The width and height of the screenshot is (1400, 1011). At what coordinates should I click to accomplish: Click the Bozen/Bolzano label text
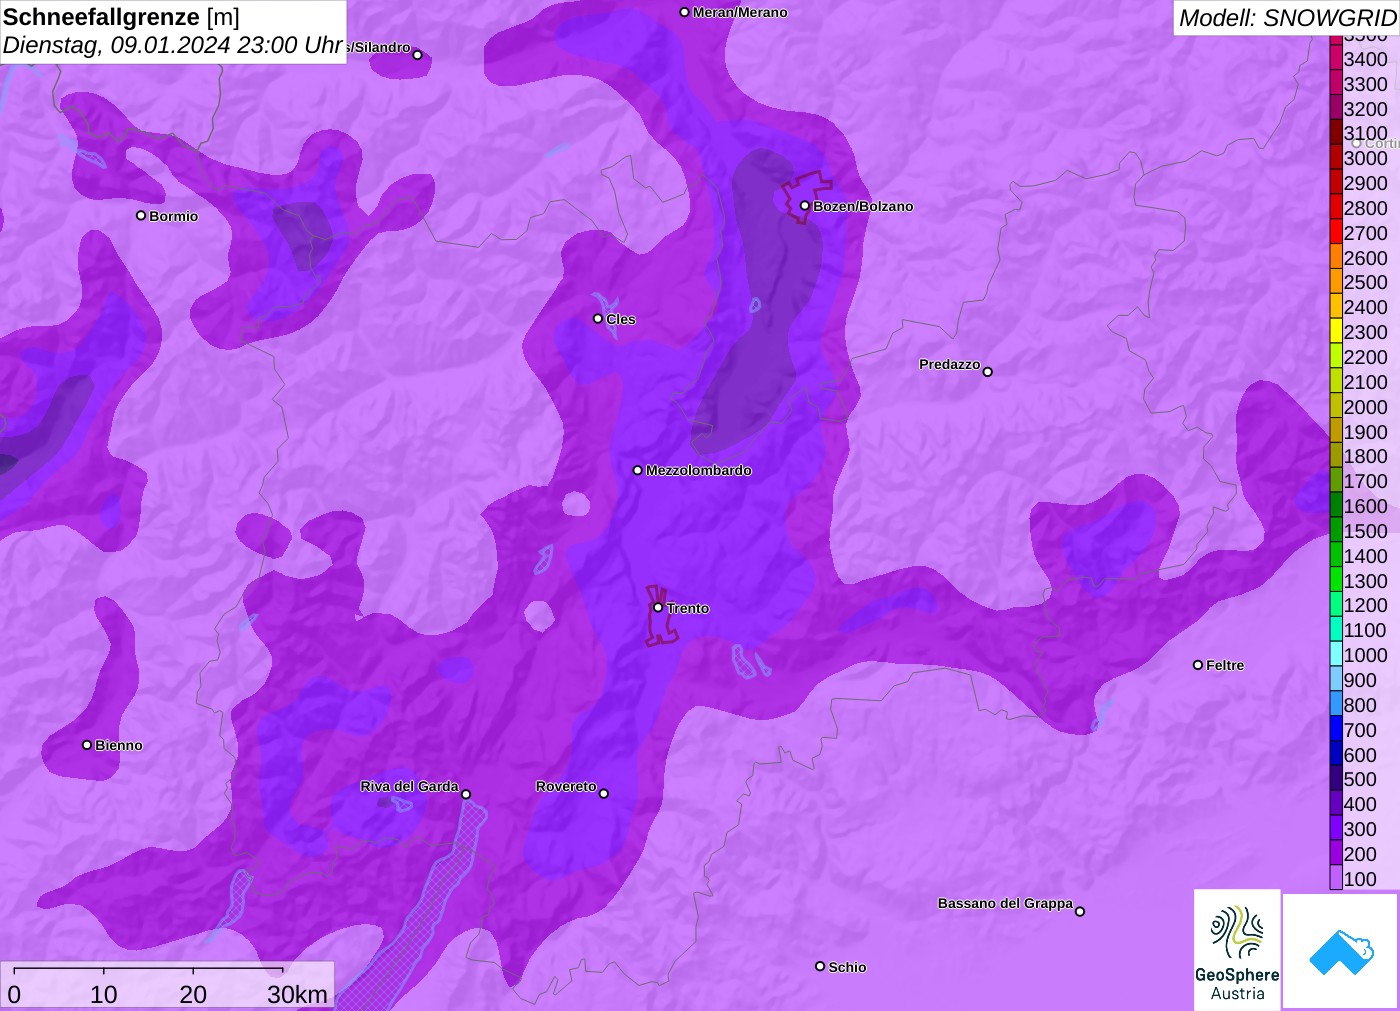pos(863,206)
